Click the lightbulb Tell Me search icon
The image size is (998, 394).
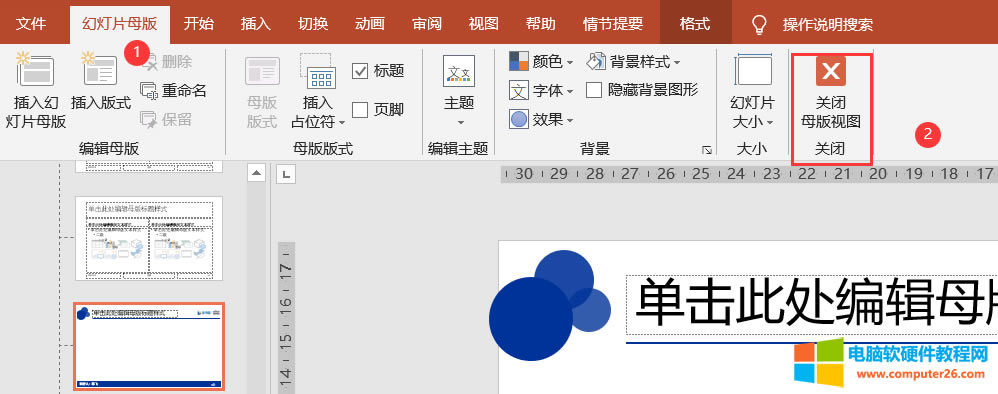pyautogui.click(x=759, y=25)
